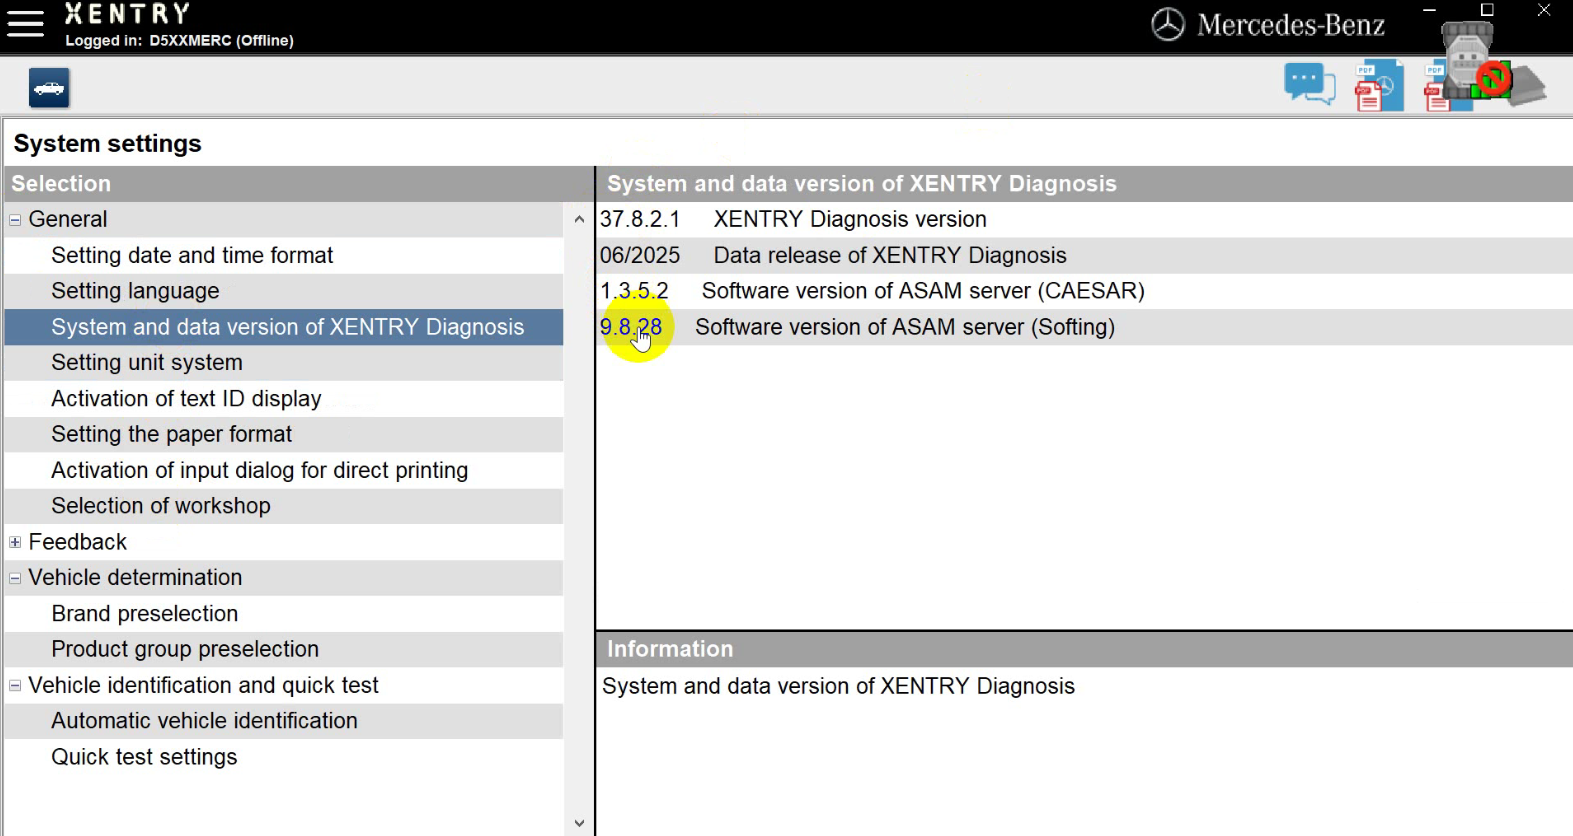Click the System settings title

tap(108, 144)
